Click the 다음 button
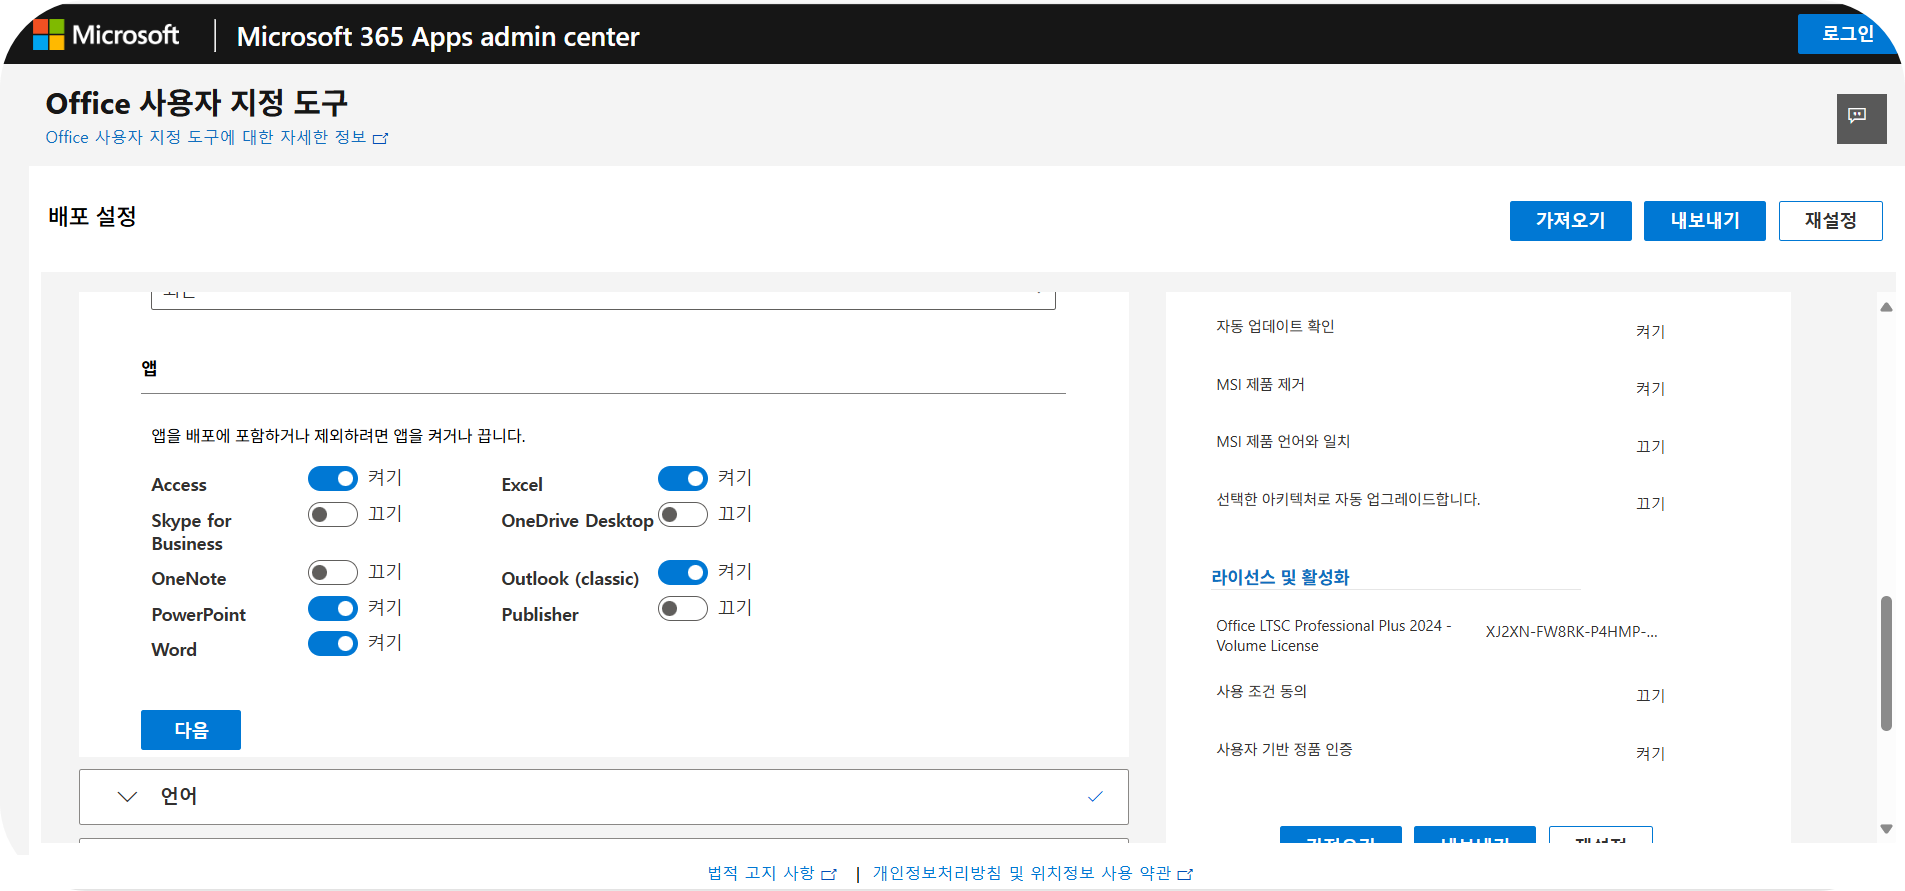 pyautogui.click(x=191, y=730)
